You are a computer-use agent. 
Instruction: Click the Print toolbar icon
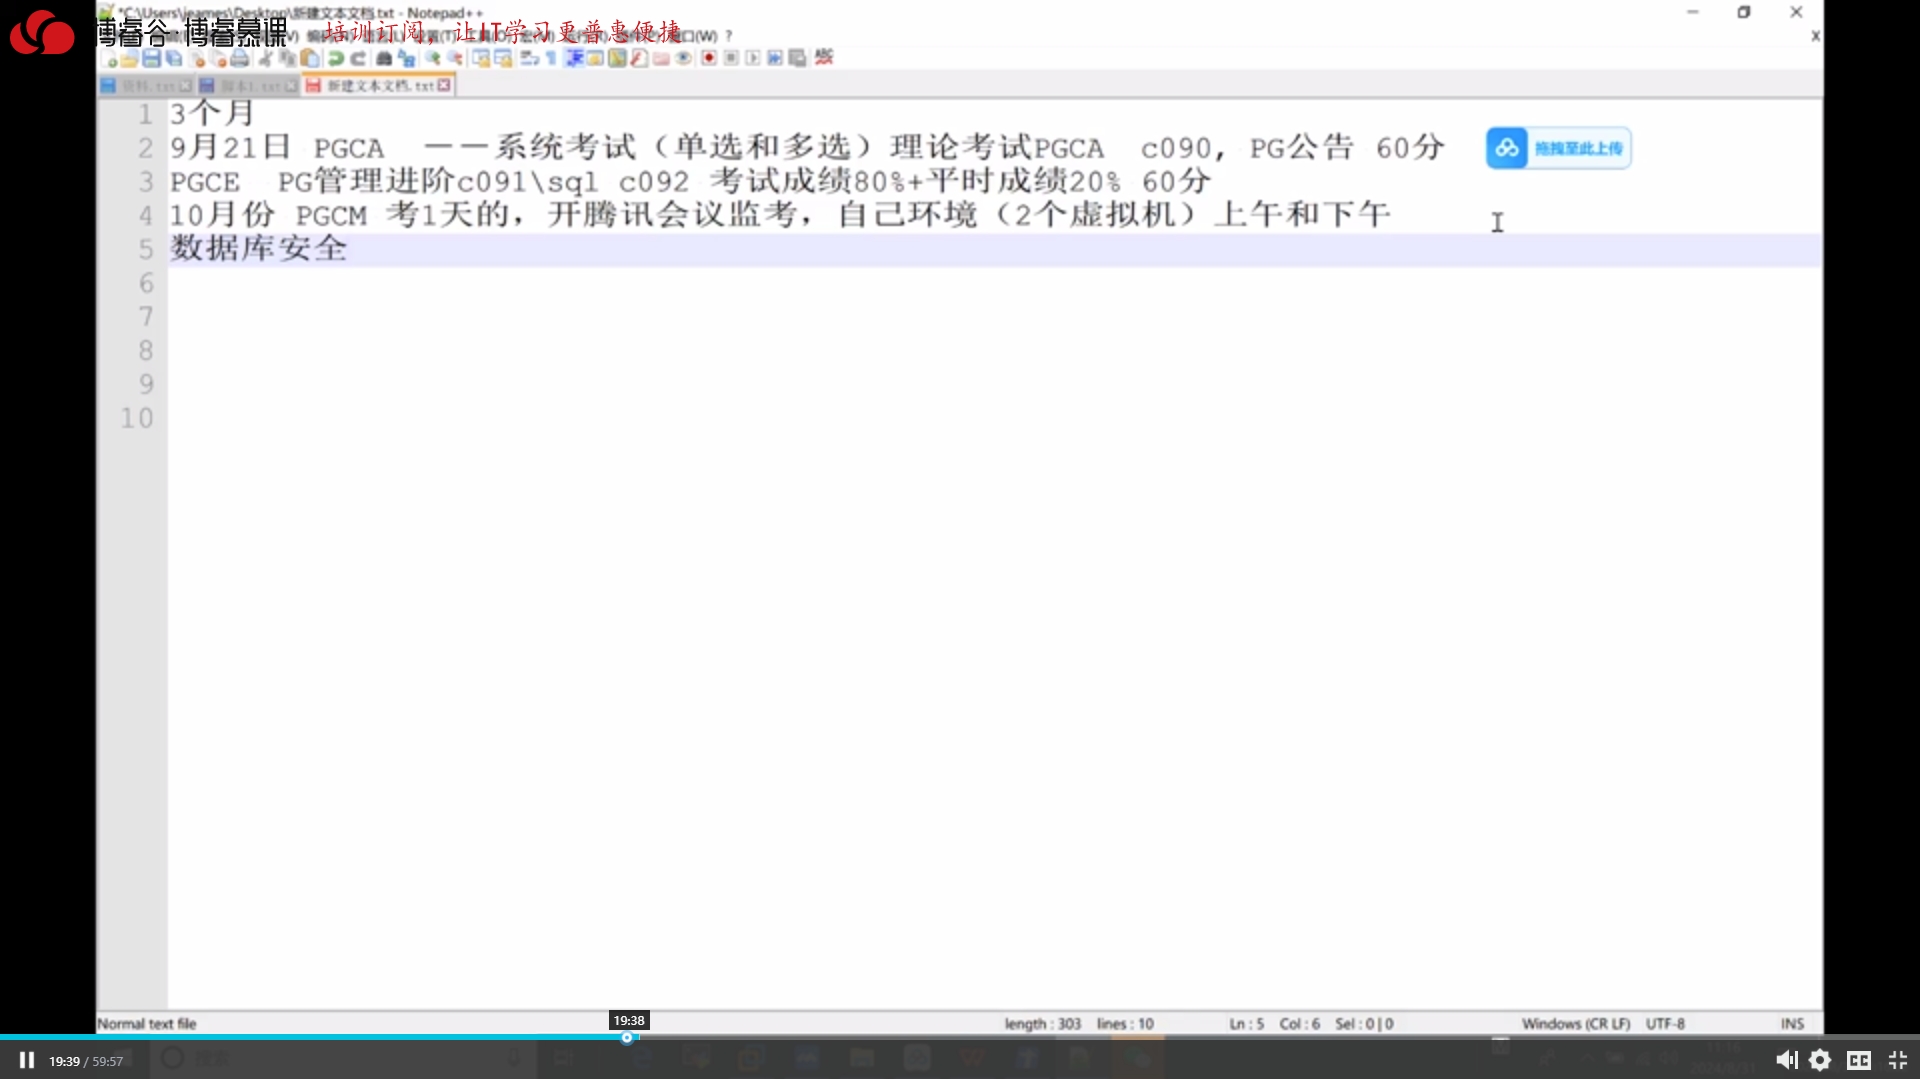239,58
